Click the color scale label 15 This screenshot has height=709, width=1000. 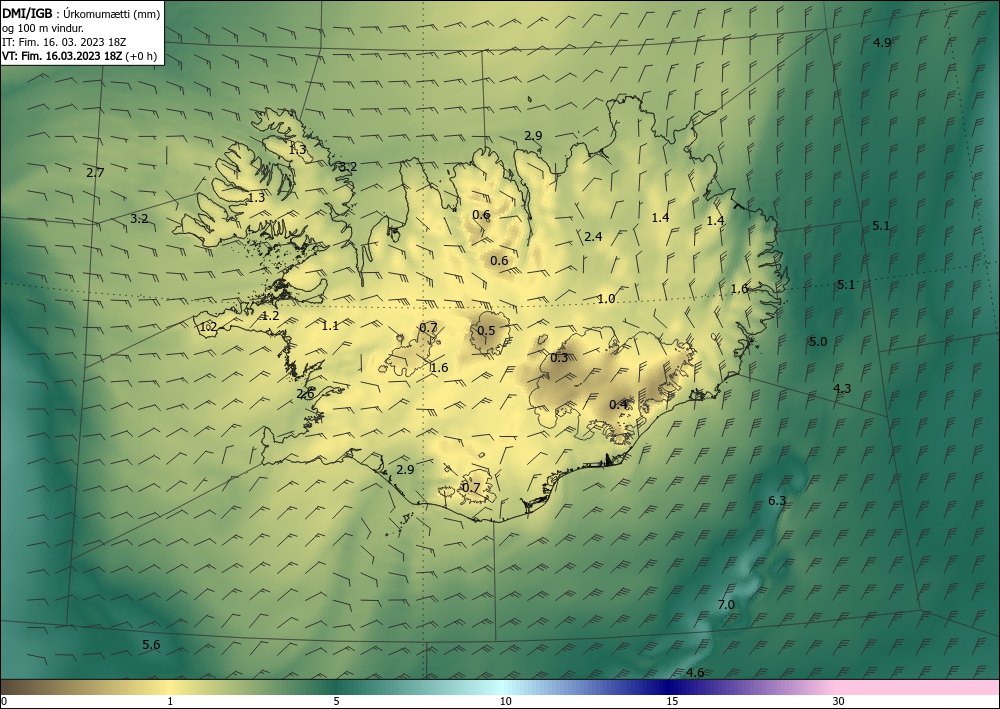672,701
